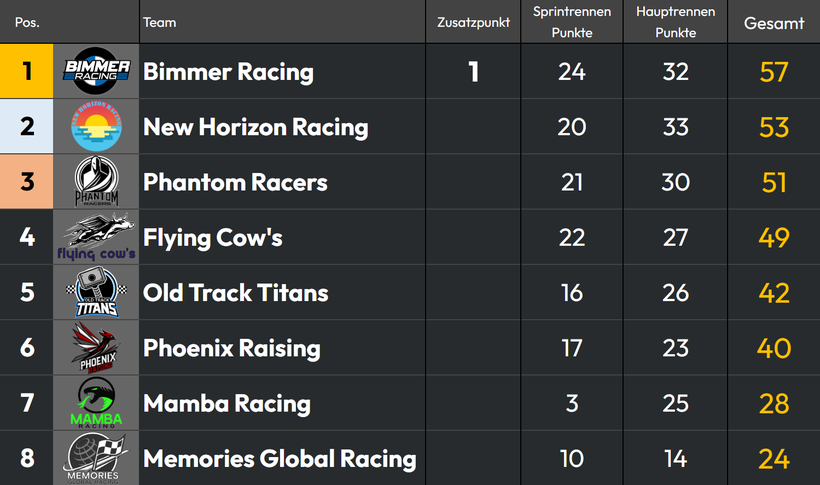
Task: Click New Horizon Racing total 53
Action: pos(774,127)
